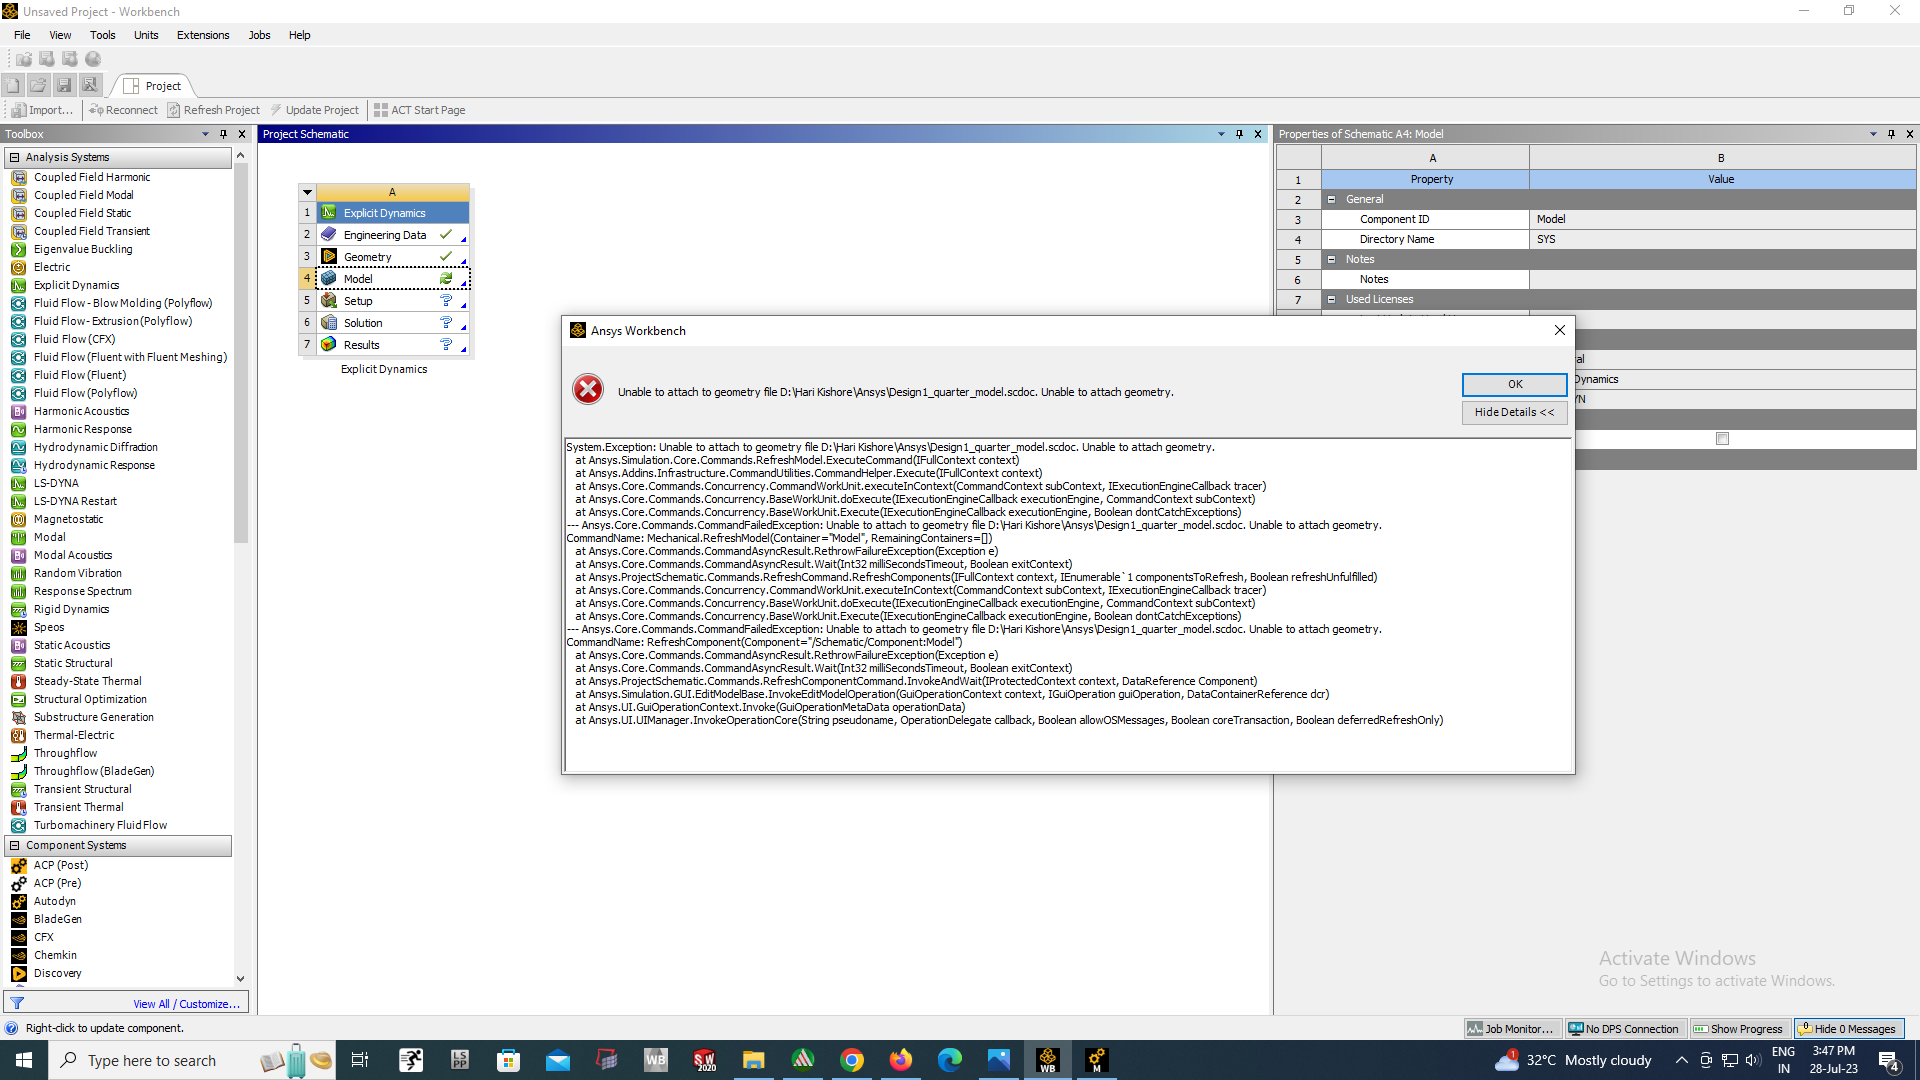This screenshot has width=1920, height=1080.
Task: Collapse the Analysis Systems section
Action: (x=15, y=157)
